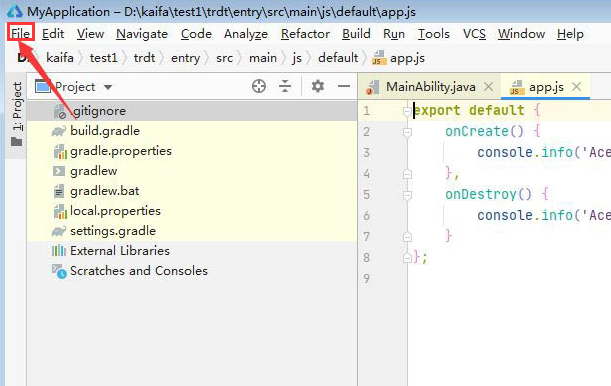Image resolution: width=611 pixels, height=386 pixels.
Task: Open the Tools menu
Action: 434,34
